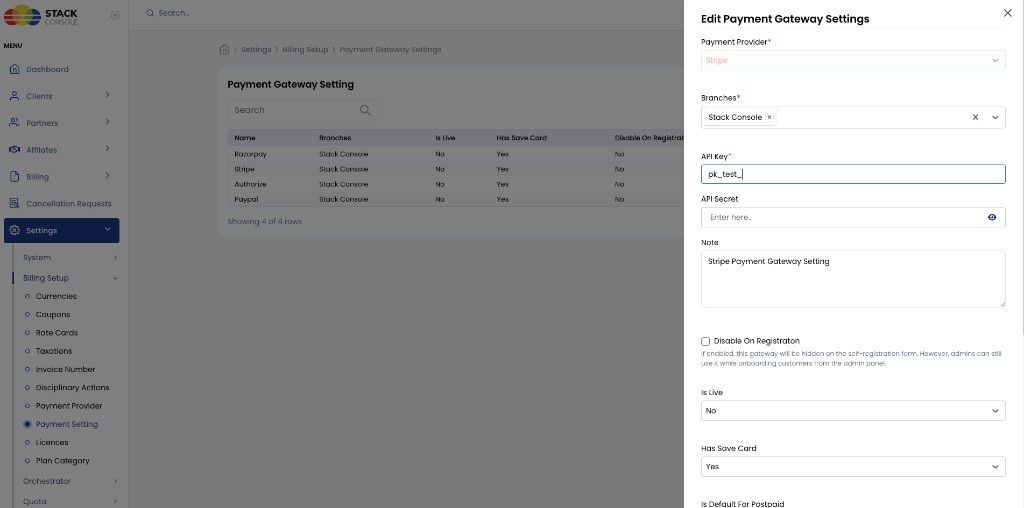Click the Dashboard home icon in sidebar
Image resolution: width=1024 pixels, height=508 pixels.
point(14,69)
